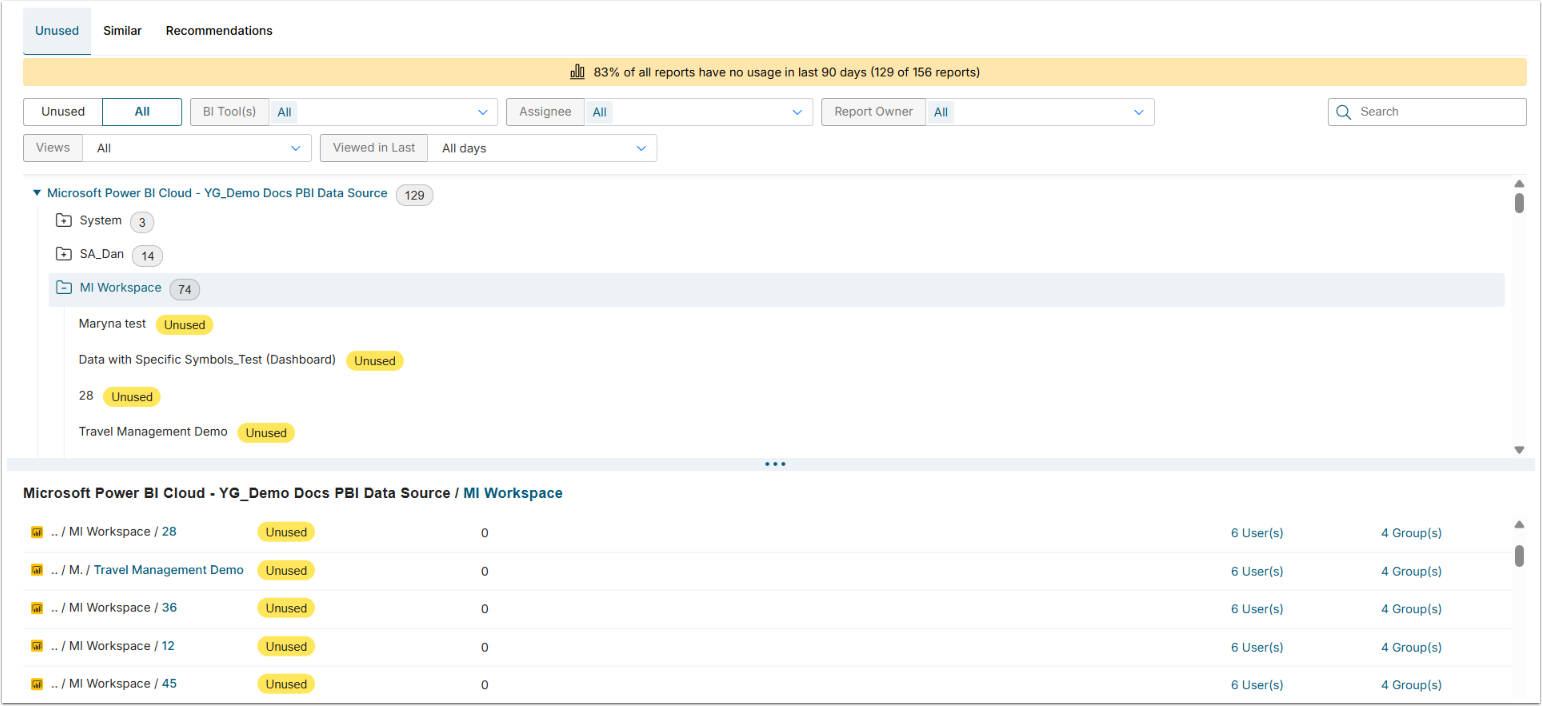Image resolution: width=1542 pixels, height=706 pixels.
Task: Select MI Workspace folder in tree
Action: [120, 288]
